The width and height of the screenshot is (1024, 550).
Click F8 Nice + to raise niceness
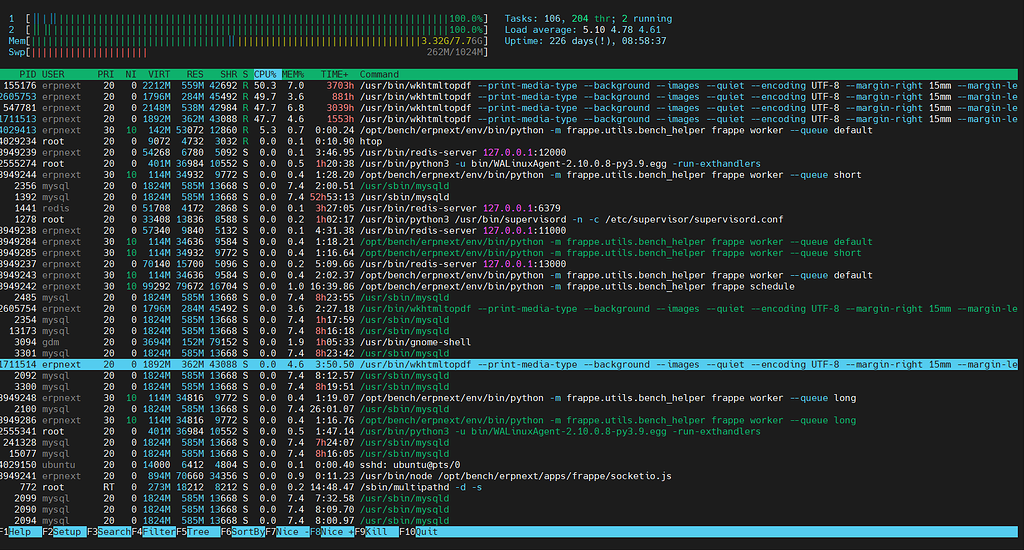click(332, 532)
